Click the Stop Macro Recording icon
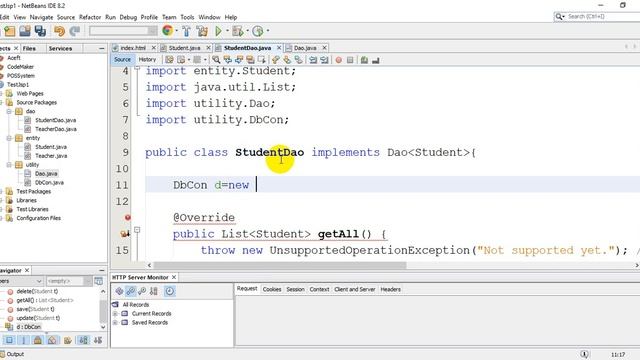This screenshot has width=640, height=360. (x=350, y=60)
